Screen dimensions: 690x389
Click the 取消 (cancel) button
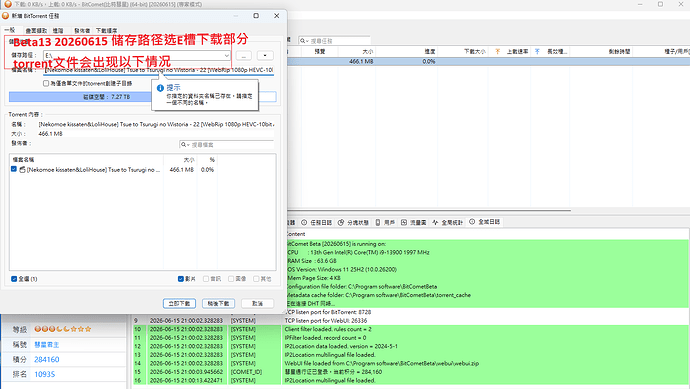pos(257,304)
